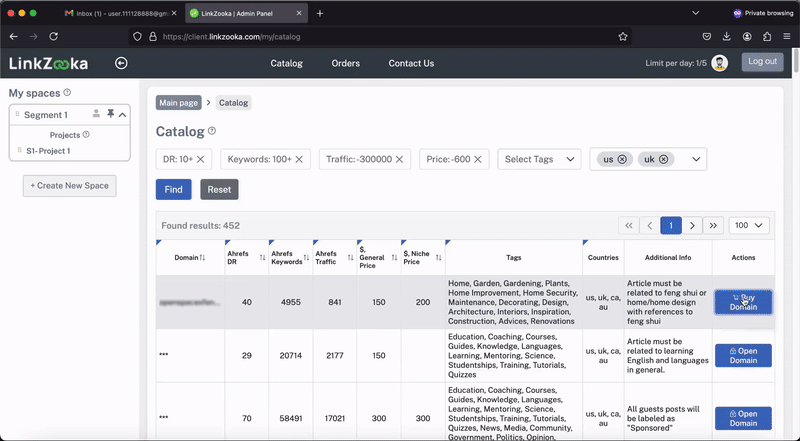
Task: Switch to the Gmail Inbox tab
Action: pyautogui.click(x=117, y=13)
